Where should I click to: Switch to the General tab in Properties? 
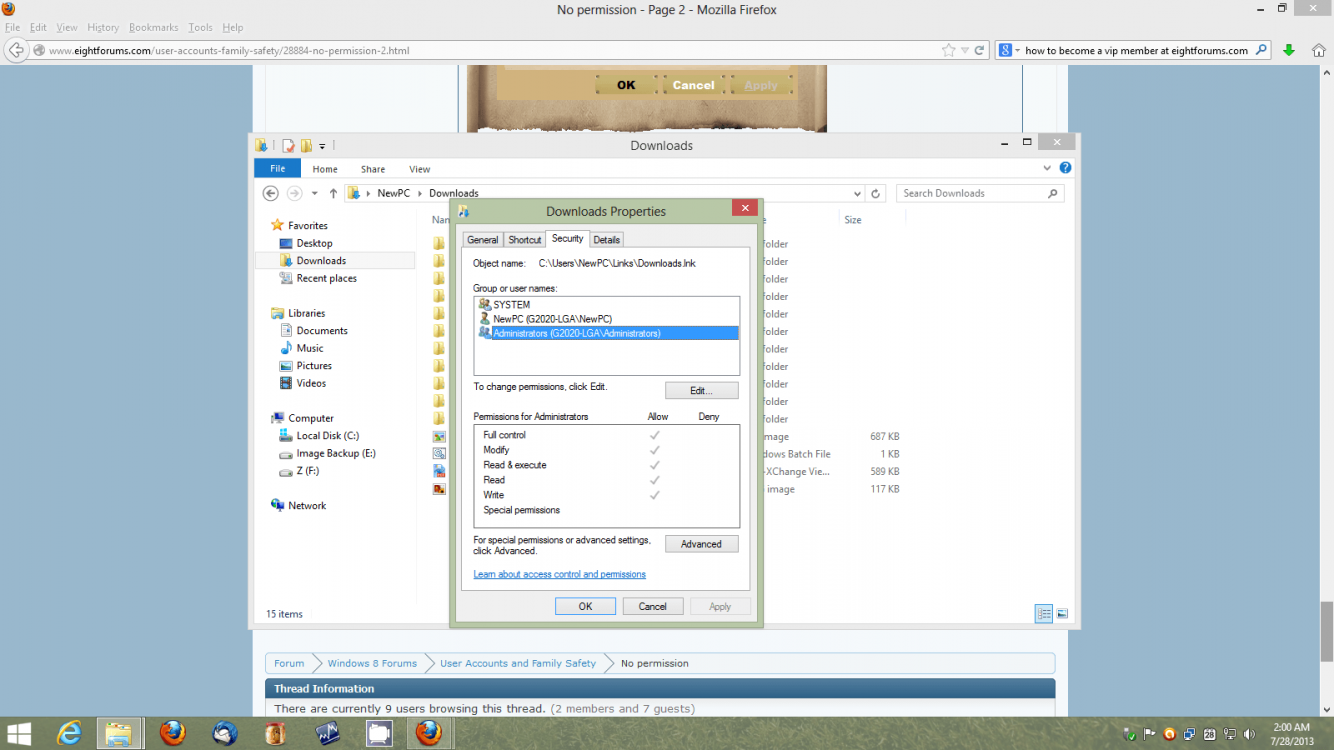pyautogui.click(x=482, y=240)
